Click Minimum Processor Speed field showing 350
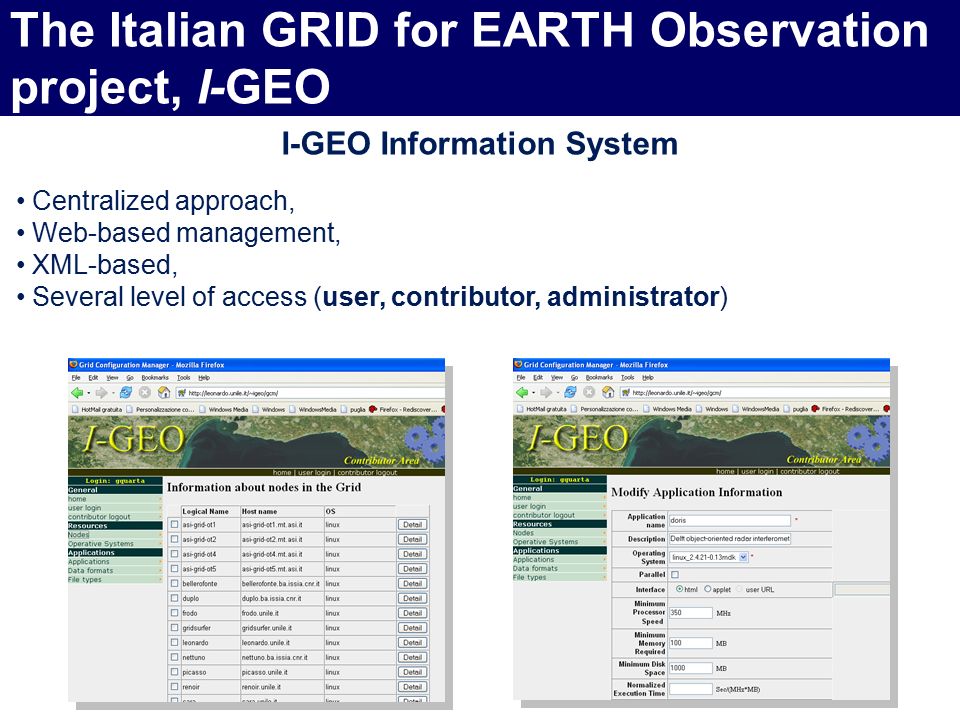The width and height of the screenshot is (960, 720). point(691,612)
